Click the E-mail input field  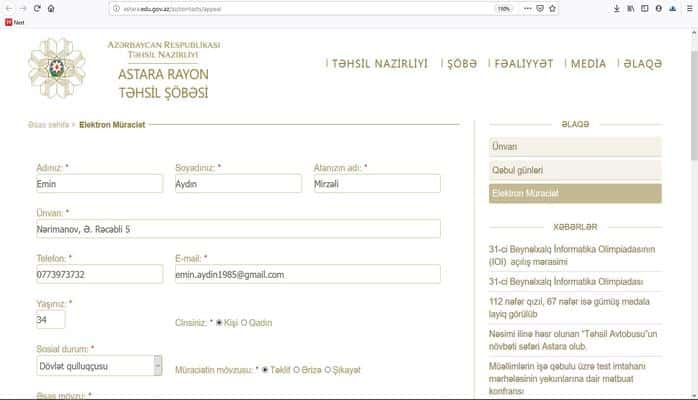pos(306,274)
